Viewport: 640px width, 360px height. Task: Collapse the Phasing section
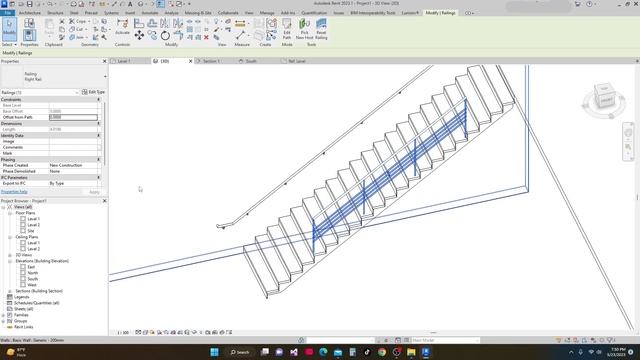[x=98, y=160]
